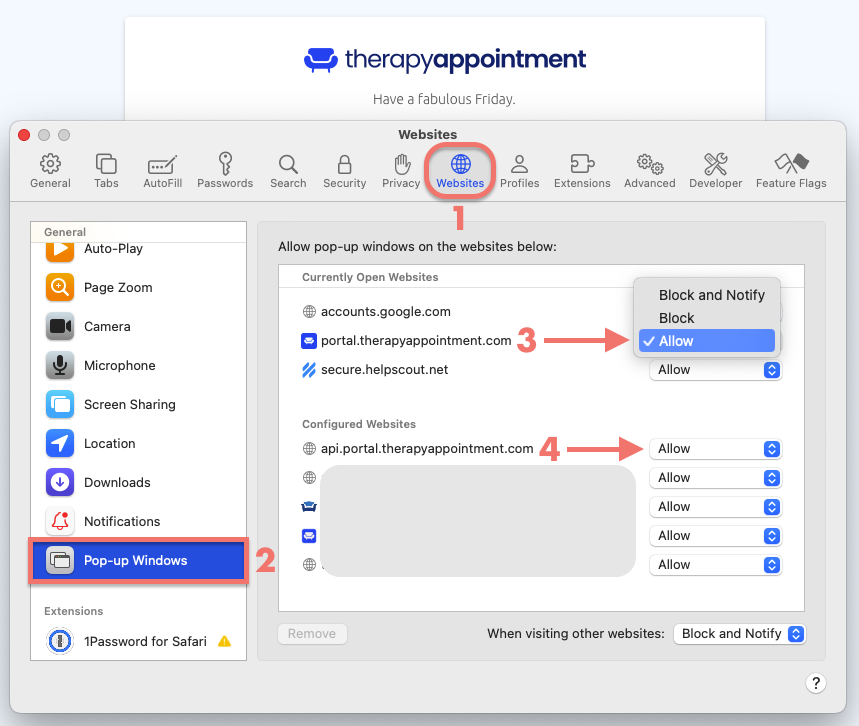Open the Developer pane
859x726 pixels.
pyautogui.click(x=715, y=171)
